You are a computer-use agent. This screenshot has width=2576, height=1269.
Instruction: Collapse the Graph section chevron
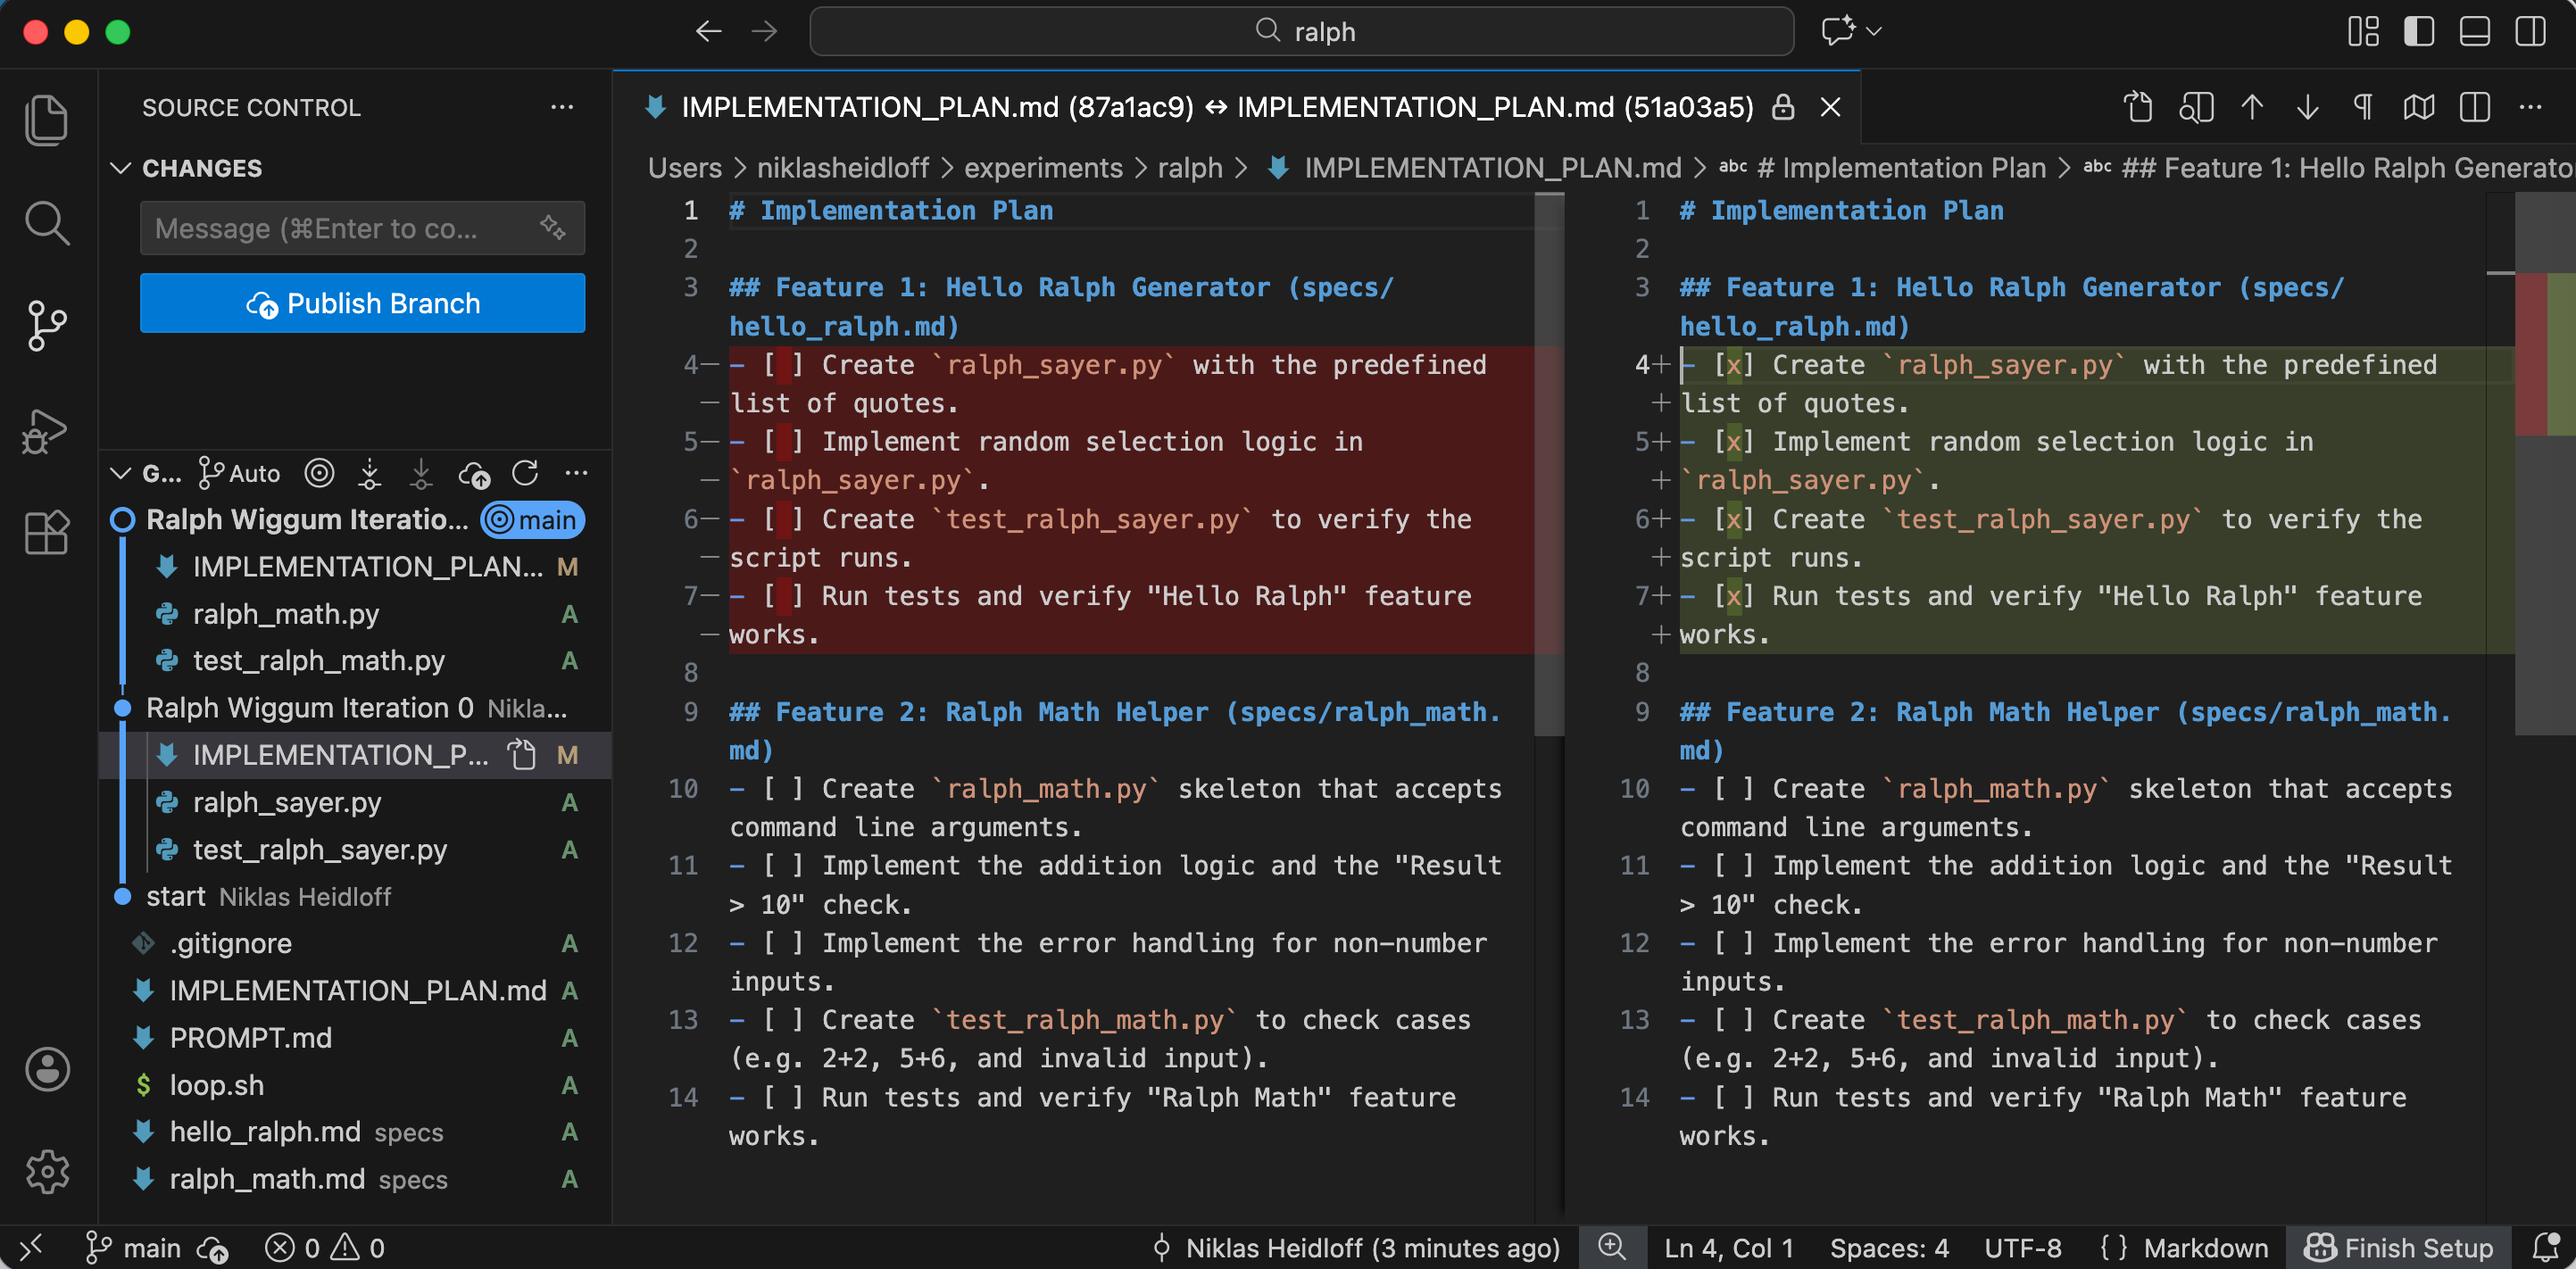tap(121, 473)
